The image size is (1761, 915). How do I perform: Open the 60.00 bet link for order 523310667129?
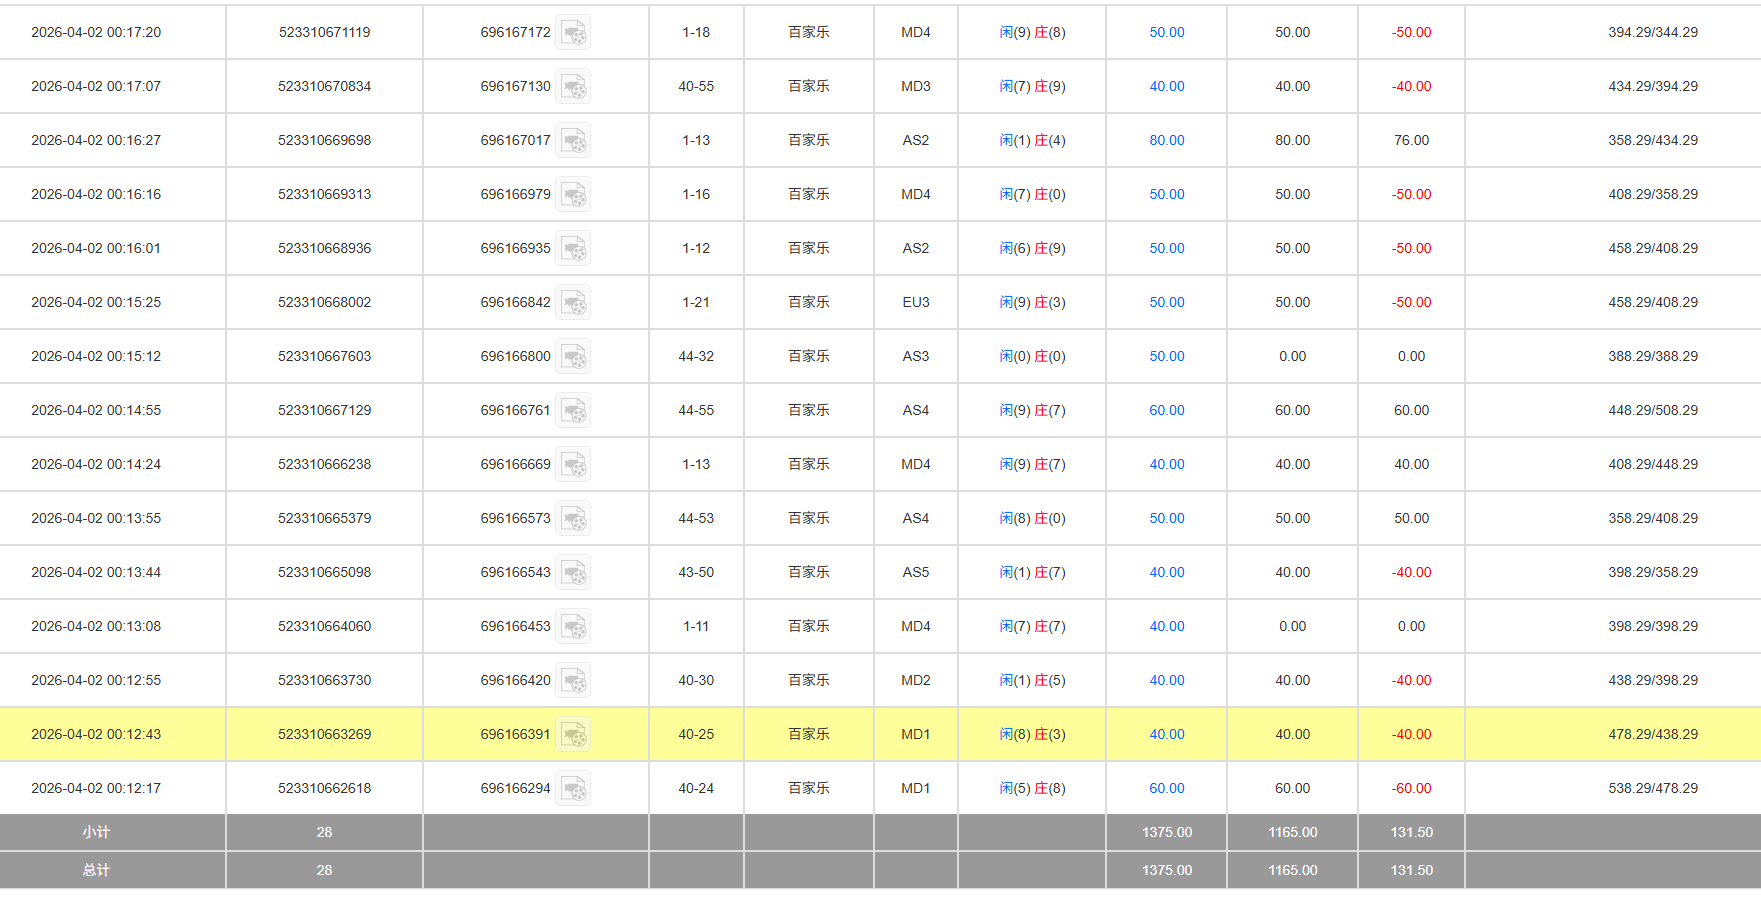pyautogui.click(x=1166, y=411)
